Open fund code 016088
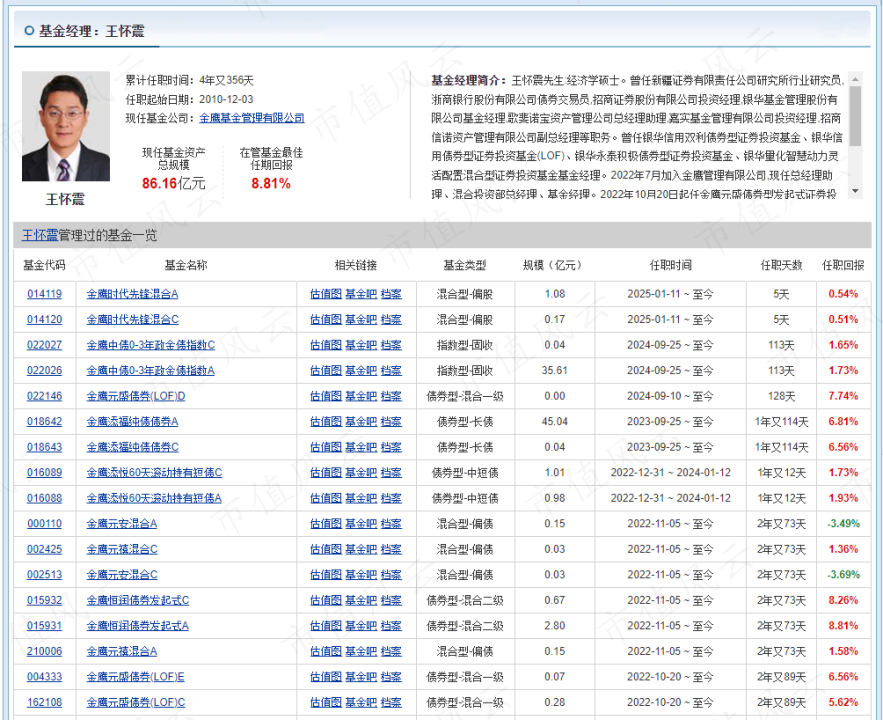883x720 pixels. coord(44,498)
